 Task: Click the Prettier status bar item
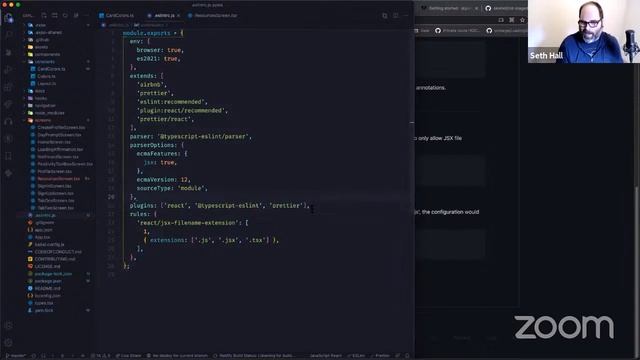tap(380, 356)
